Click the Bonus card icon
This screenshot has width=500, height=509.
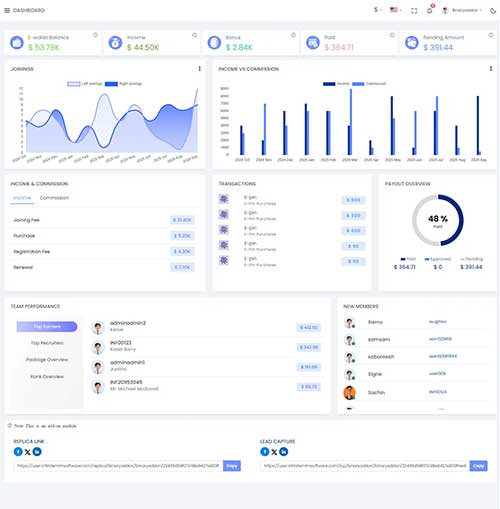click(214, 43)
